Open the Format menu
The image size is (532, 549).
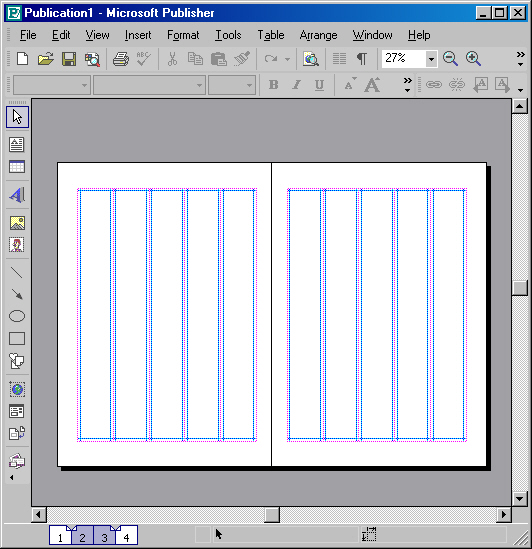(x=183, y=35)
